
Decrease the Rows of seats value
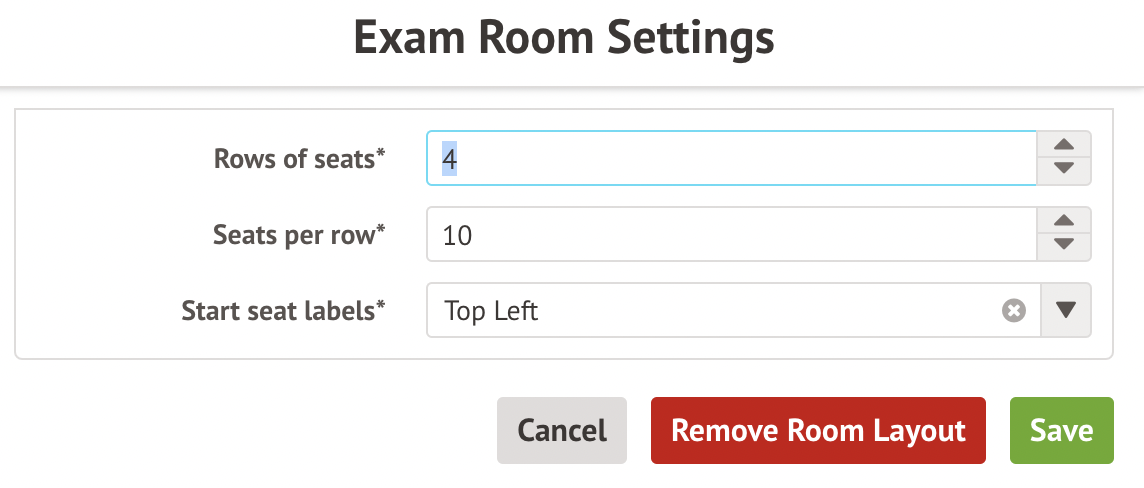coord(1064,171)
